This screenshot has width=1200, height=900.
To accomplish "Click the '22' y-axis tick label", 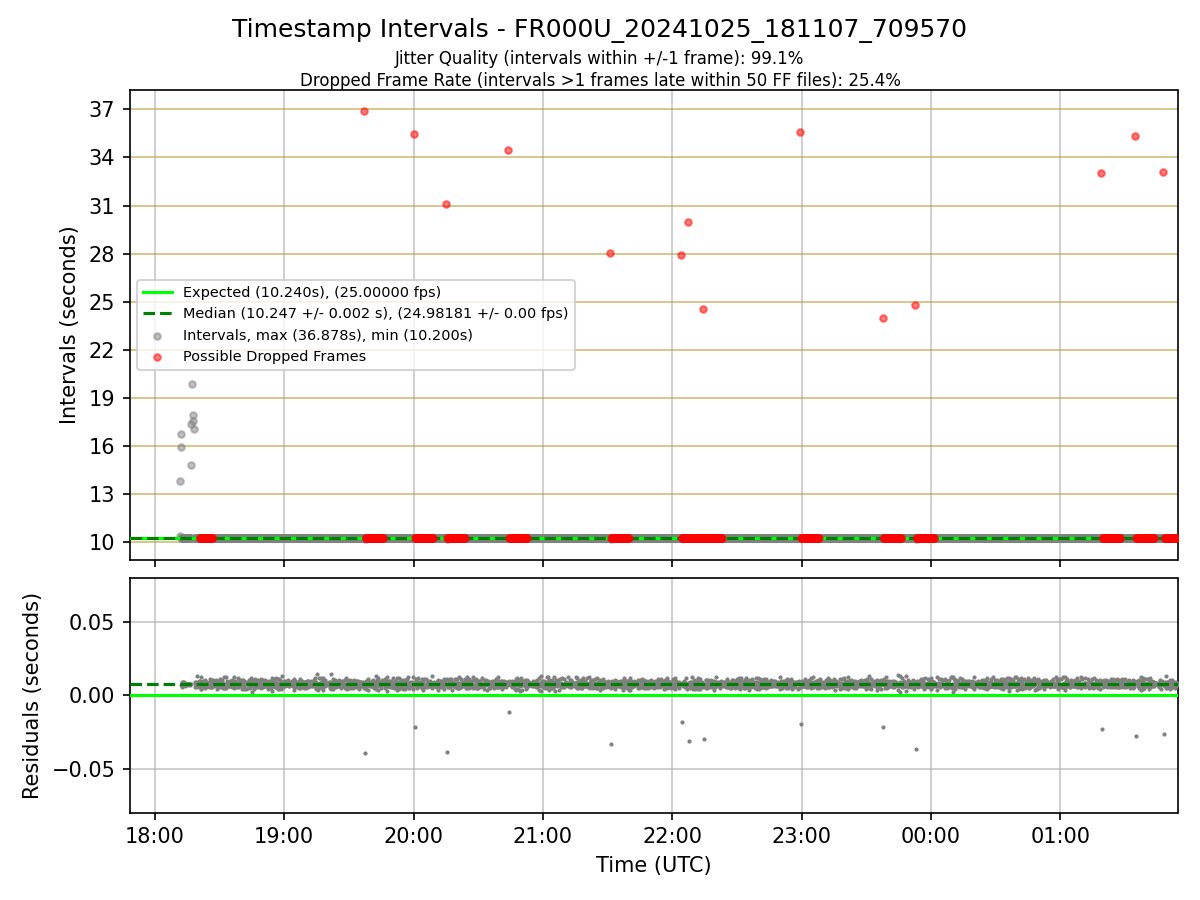I will click(104, 350).
